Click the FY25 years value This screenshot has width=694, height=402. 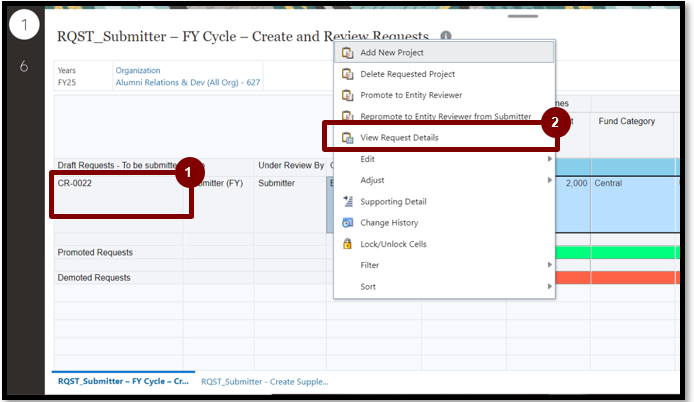[67, 82]
